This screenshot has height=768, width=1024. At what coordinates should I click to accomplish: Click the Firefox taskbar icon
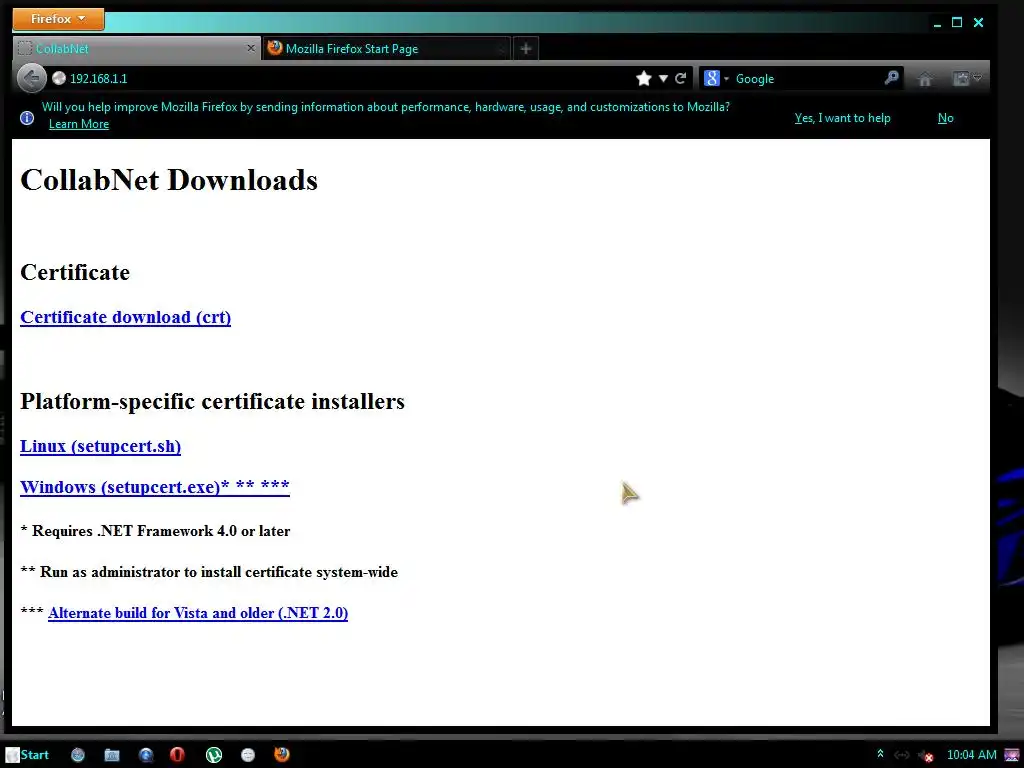click(281, 754)
